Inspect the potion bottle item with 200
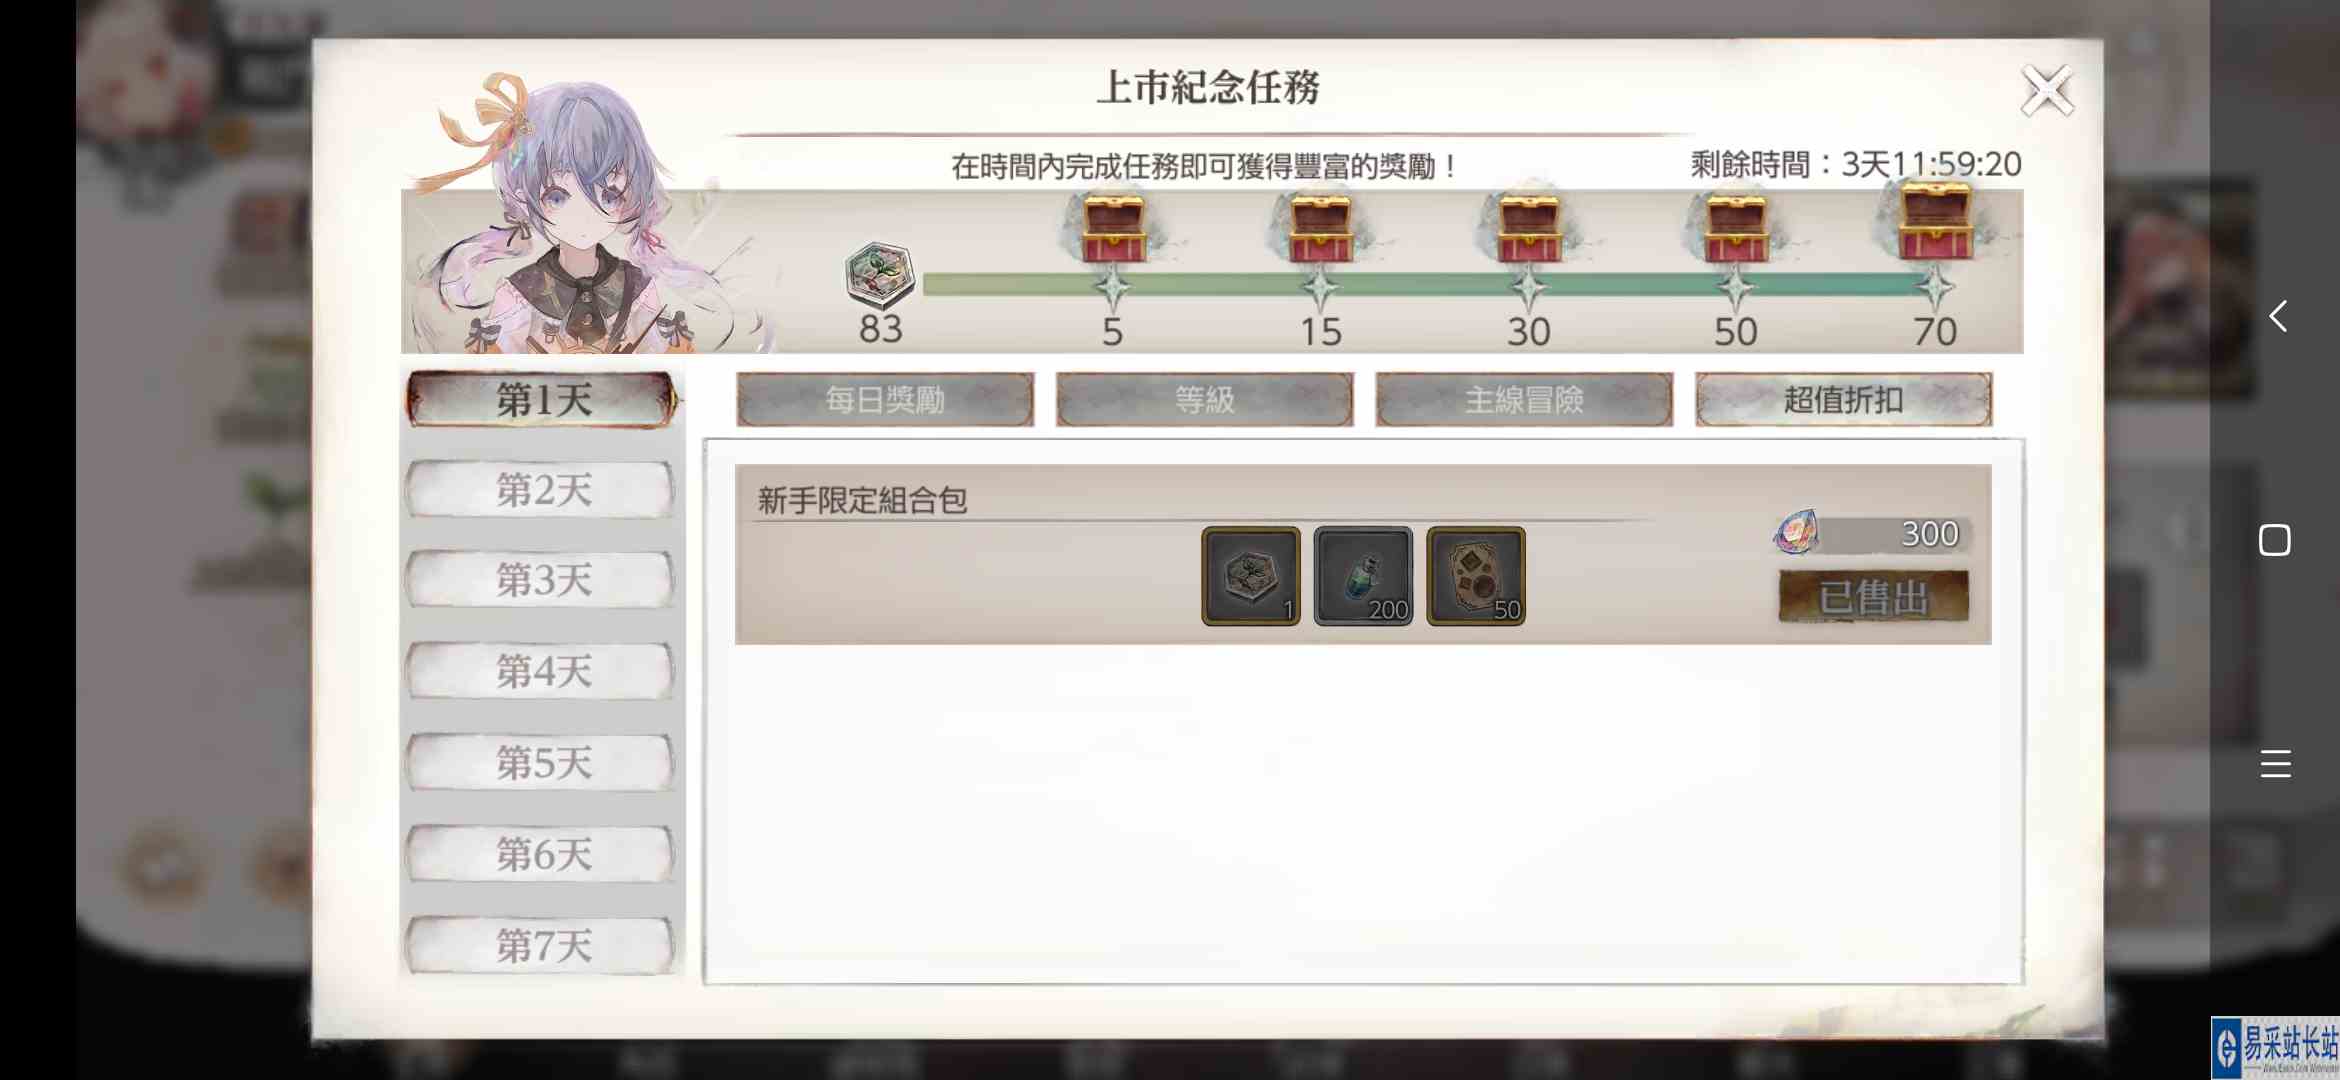Image resolution: width=2340 pixels, height=1080 pixels. pos(1363,576)
